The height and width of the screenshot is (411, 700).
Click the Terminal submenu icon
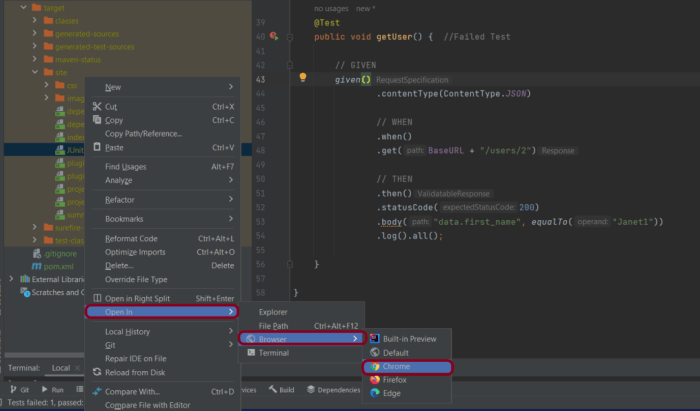pos(251,353)
